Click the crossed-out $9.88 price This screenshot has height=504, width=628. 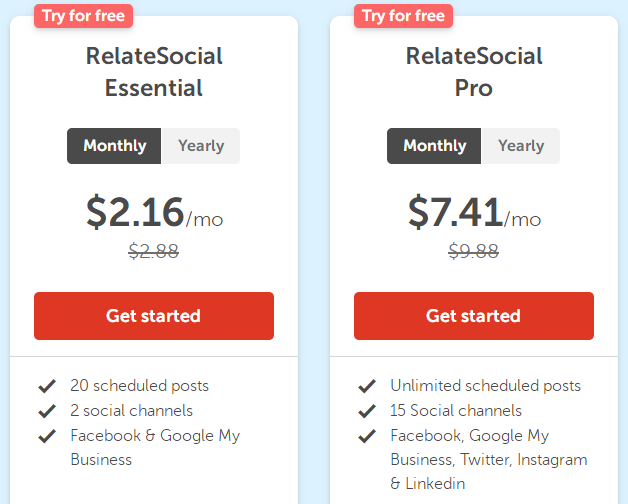[474, 252]
